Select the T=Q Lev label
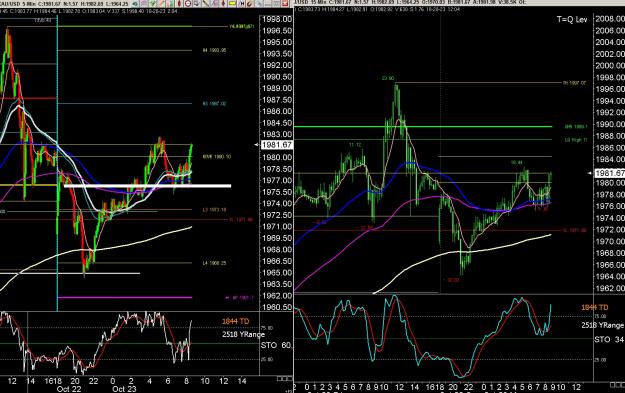 pyautogui.click(x=572, y=20)
